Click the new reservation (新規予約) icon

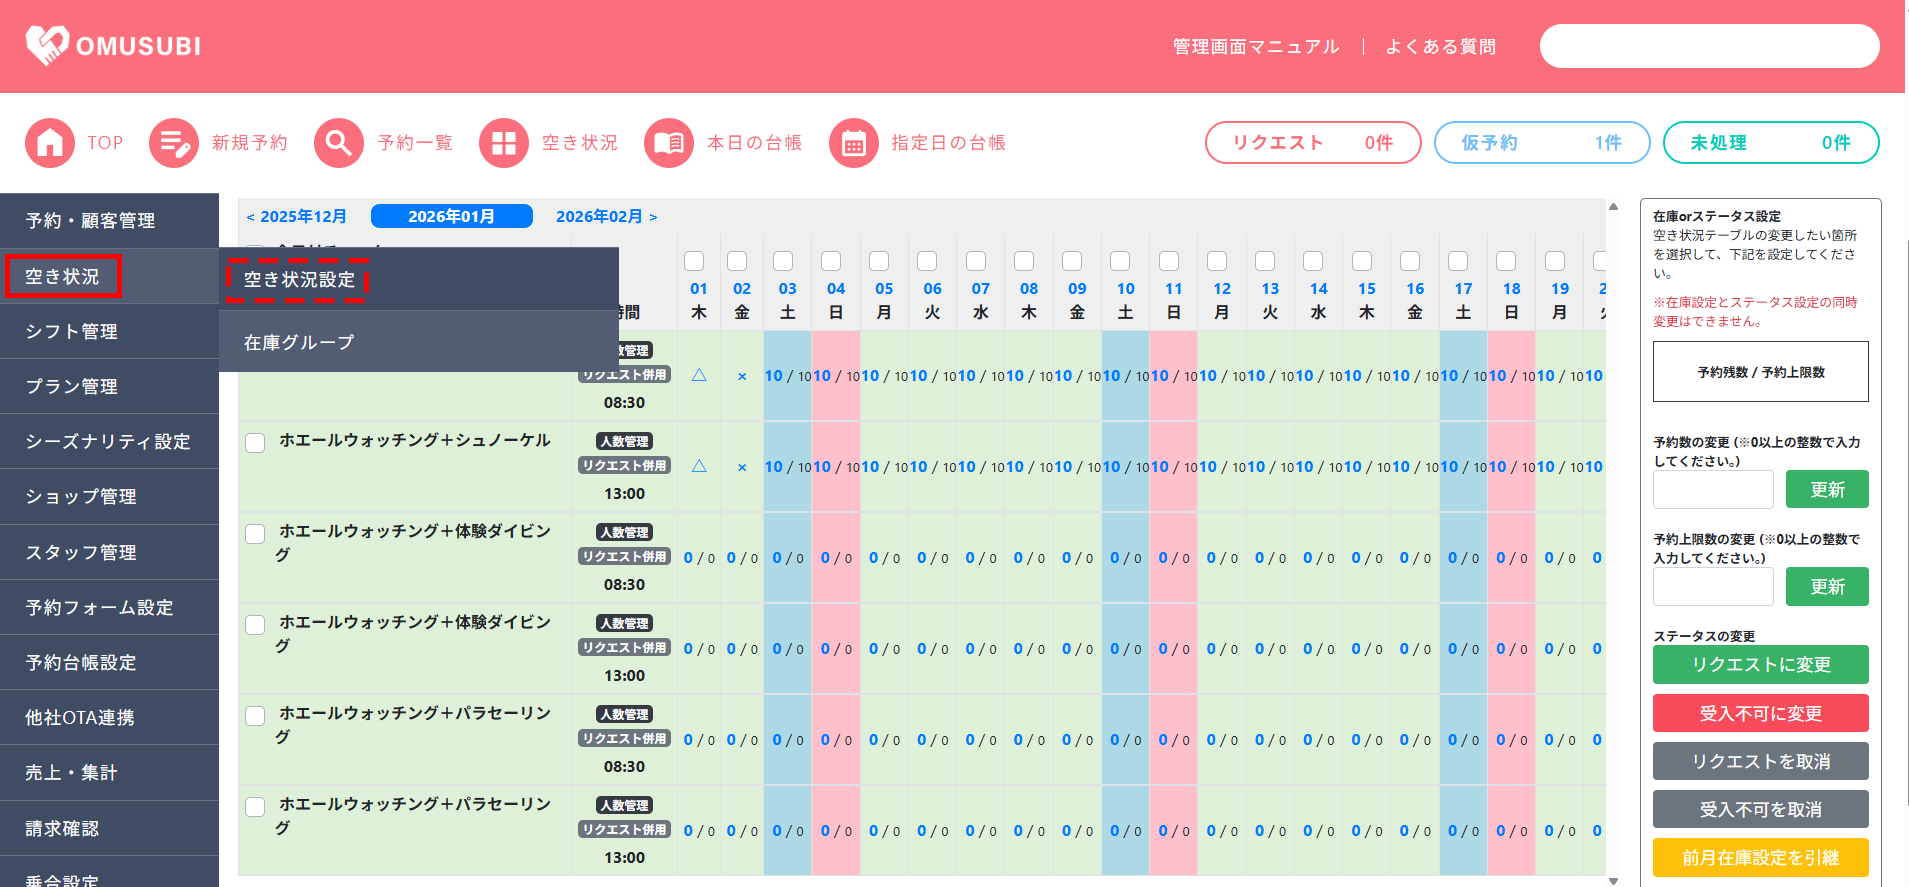coord(174,143)
